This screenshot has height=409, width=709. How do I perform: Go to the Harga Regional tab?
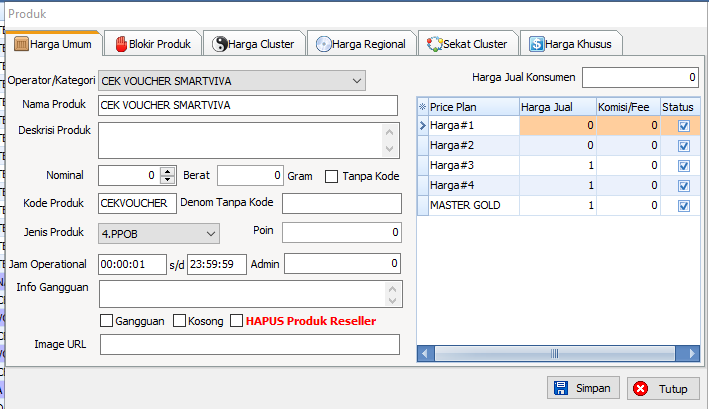(x=361, y=44)
